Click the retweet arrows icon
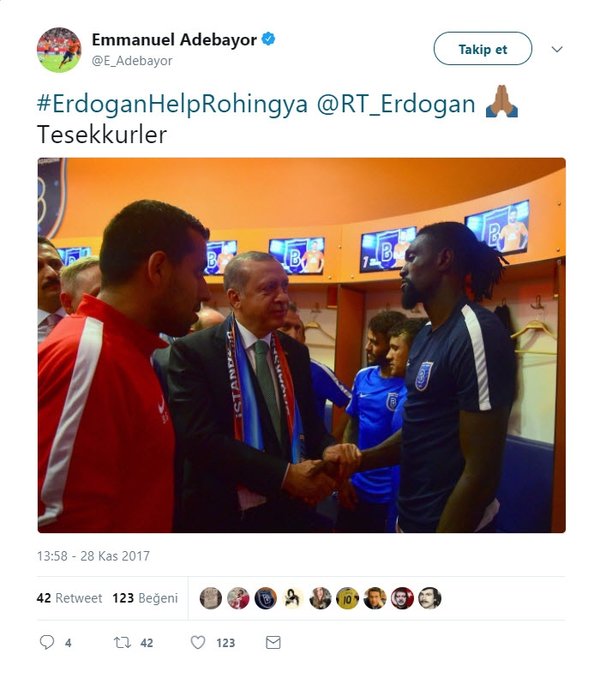This screenshot has width=600, height=678. (122, 643)
